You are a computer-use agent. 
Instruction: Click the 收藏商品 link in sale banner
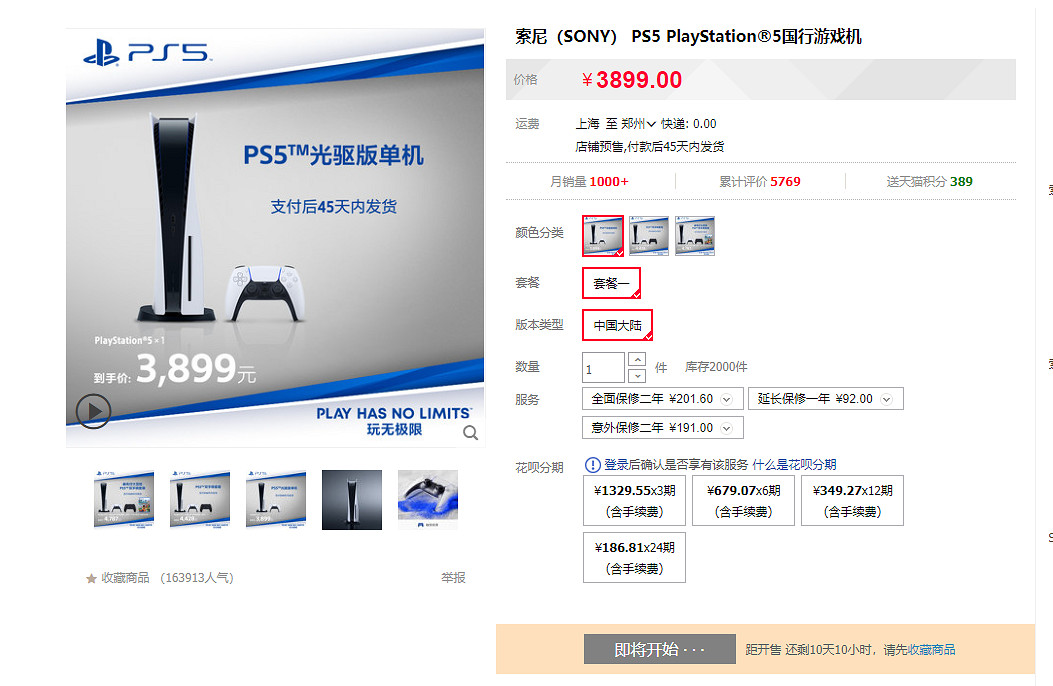(931, 650)
